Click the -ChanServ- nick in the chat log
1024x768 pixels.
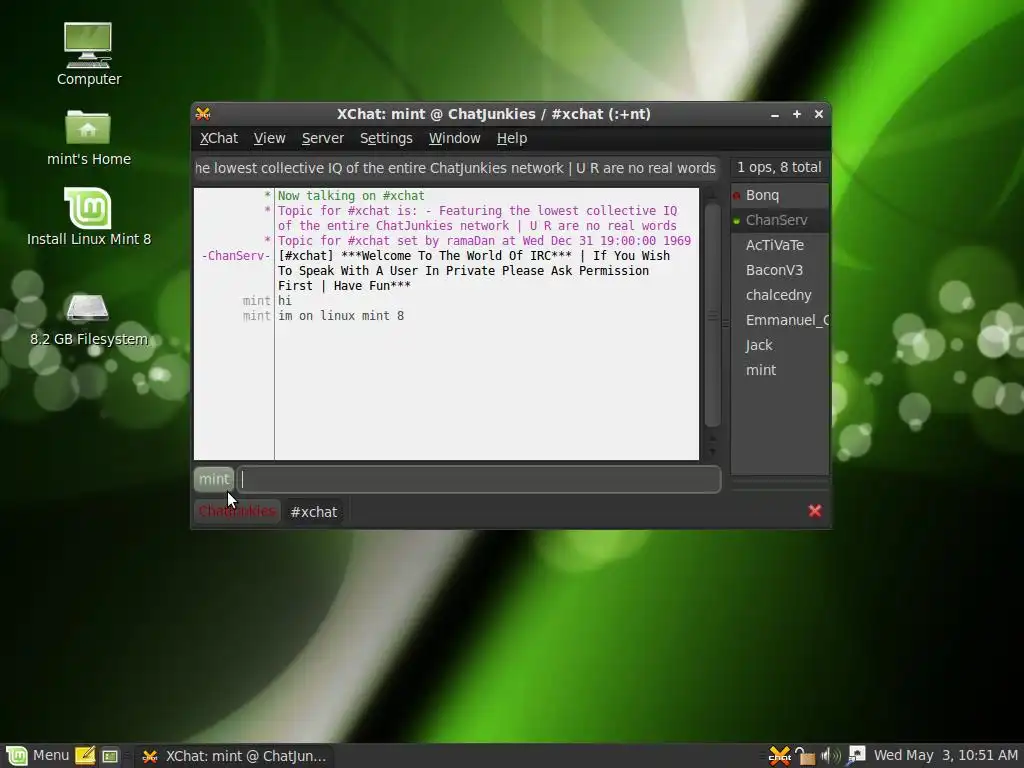(236, 255)
